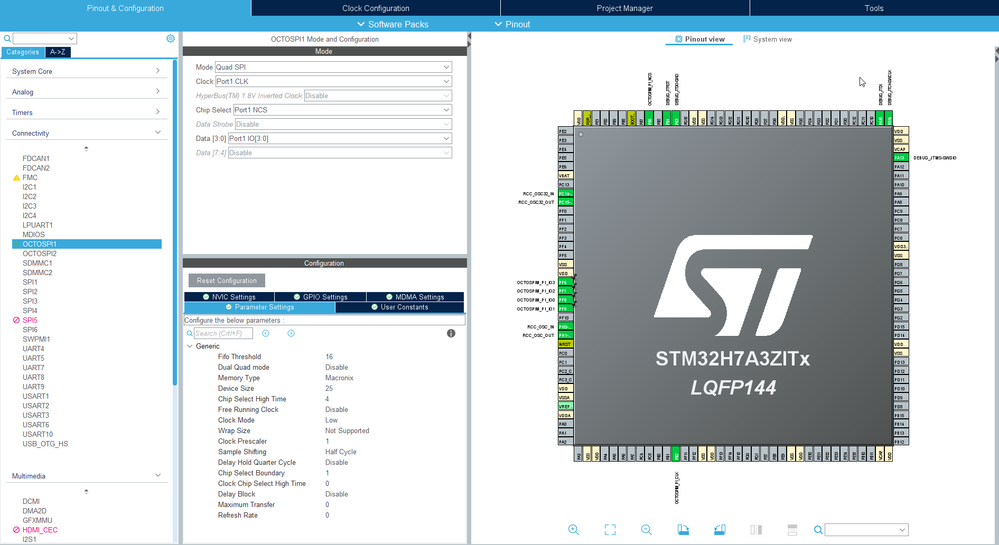This screenshot has height=545, width=999.
Task: Switch to System view
Action: coord(767,39)
